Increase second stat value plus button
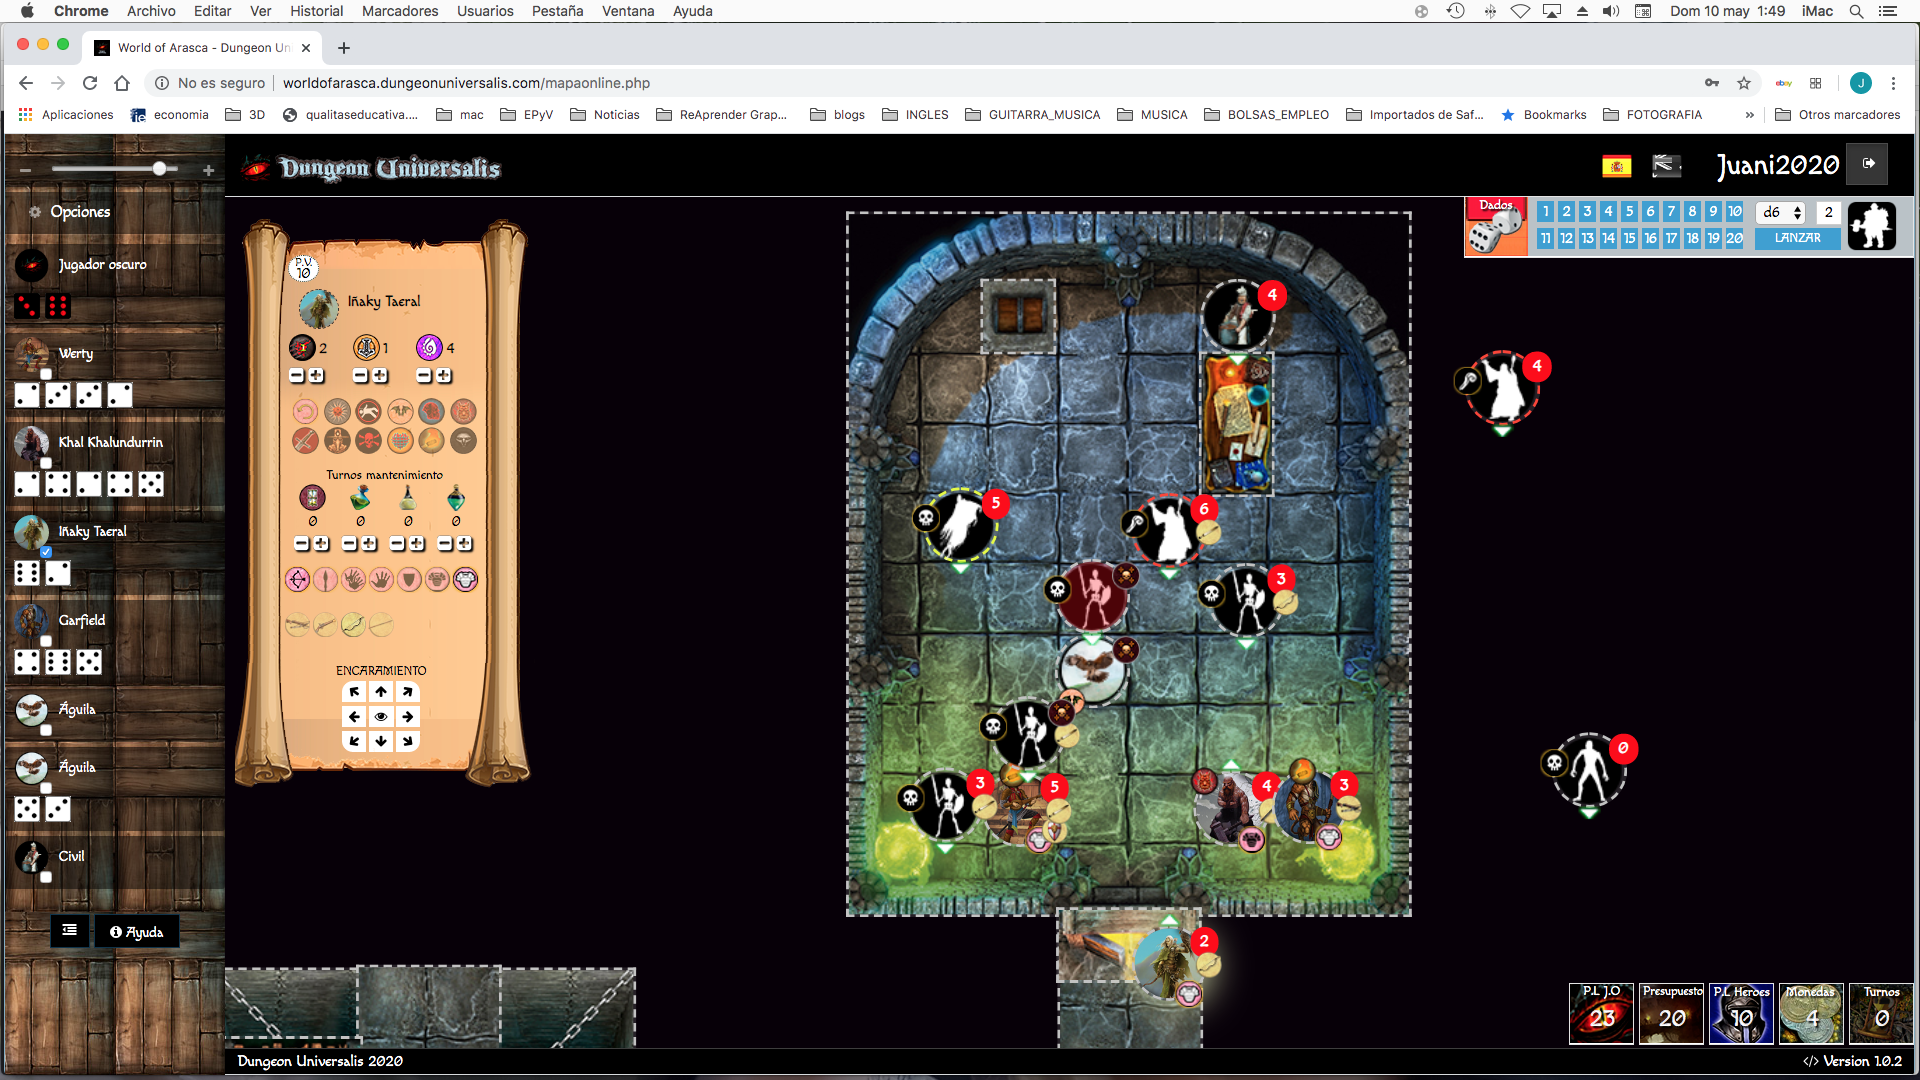The height and width of the screenshot is (1080, 1920). click(380, 376)
